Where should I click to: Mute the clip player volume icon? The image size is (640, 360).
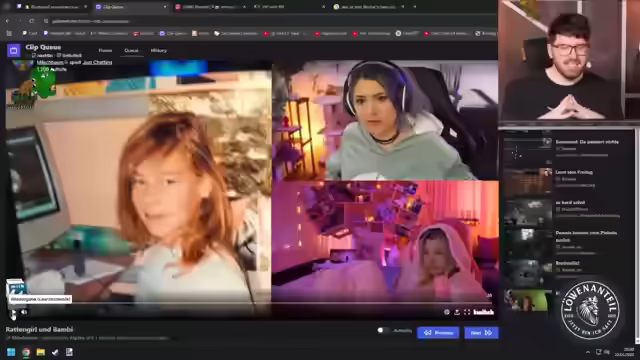click(24, 312)
